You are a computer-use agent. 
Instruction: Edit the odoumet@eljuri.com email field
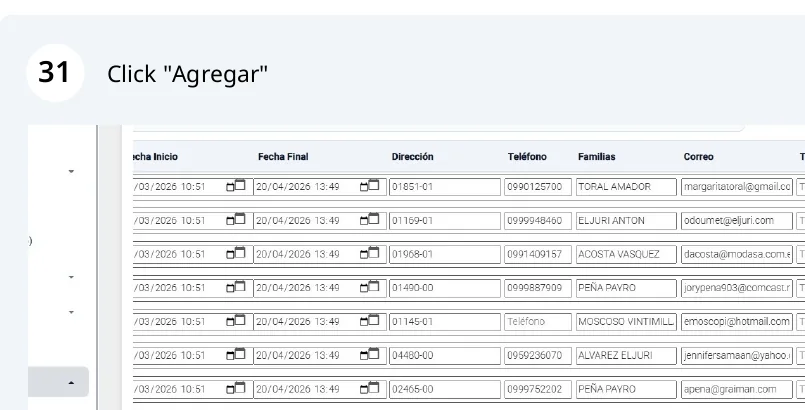pos(737,221)
